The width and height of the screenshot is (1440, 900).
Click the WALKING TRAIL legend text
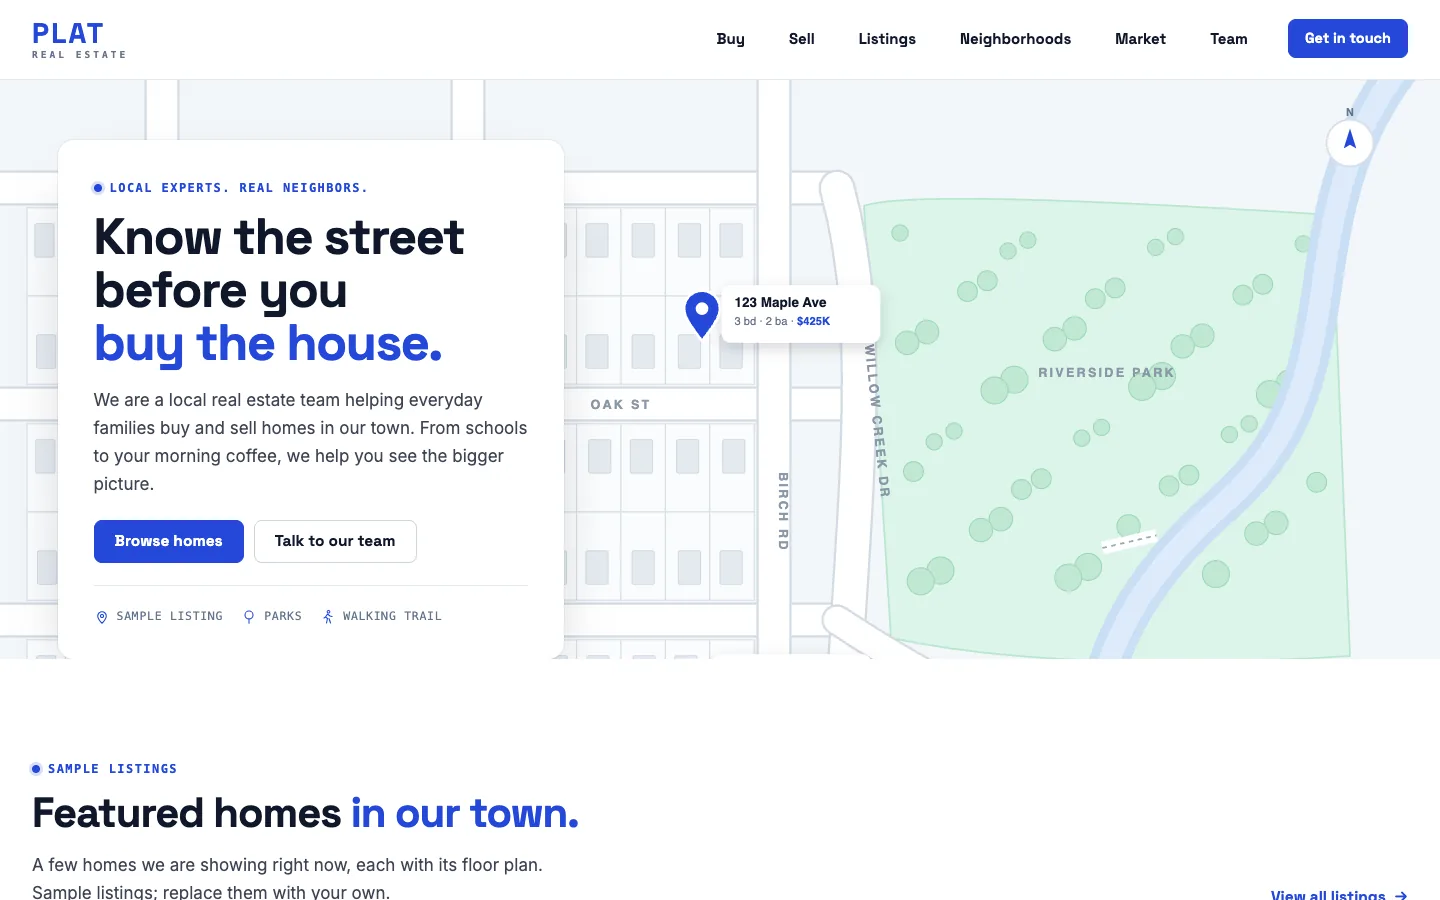click(x=392, y=616)
